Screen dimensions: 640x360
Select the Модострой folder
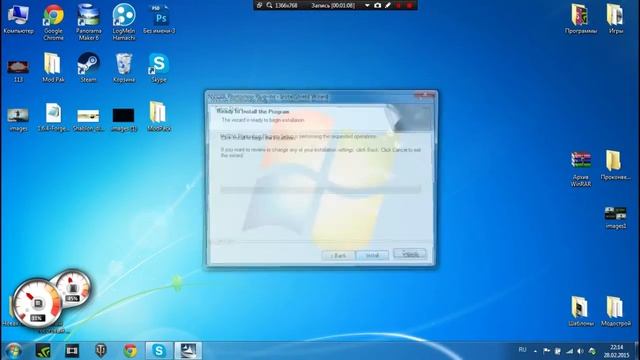(x=616, y=311)
